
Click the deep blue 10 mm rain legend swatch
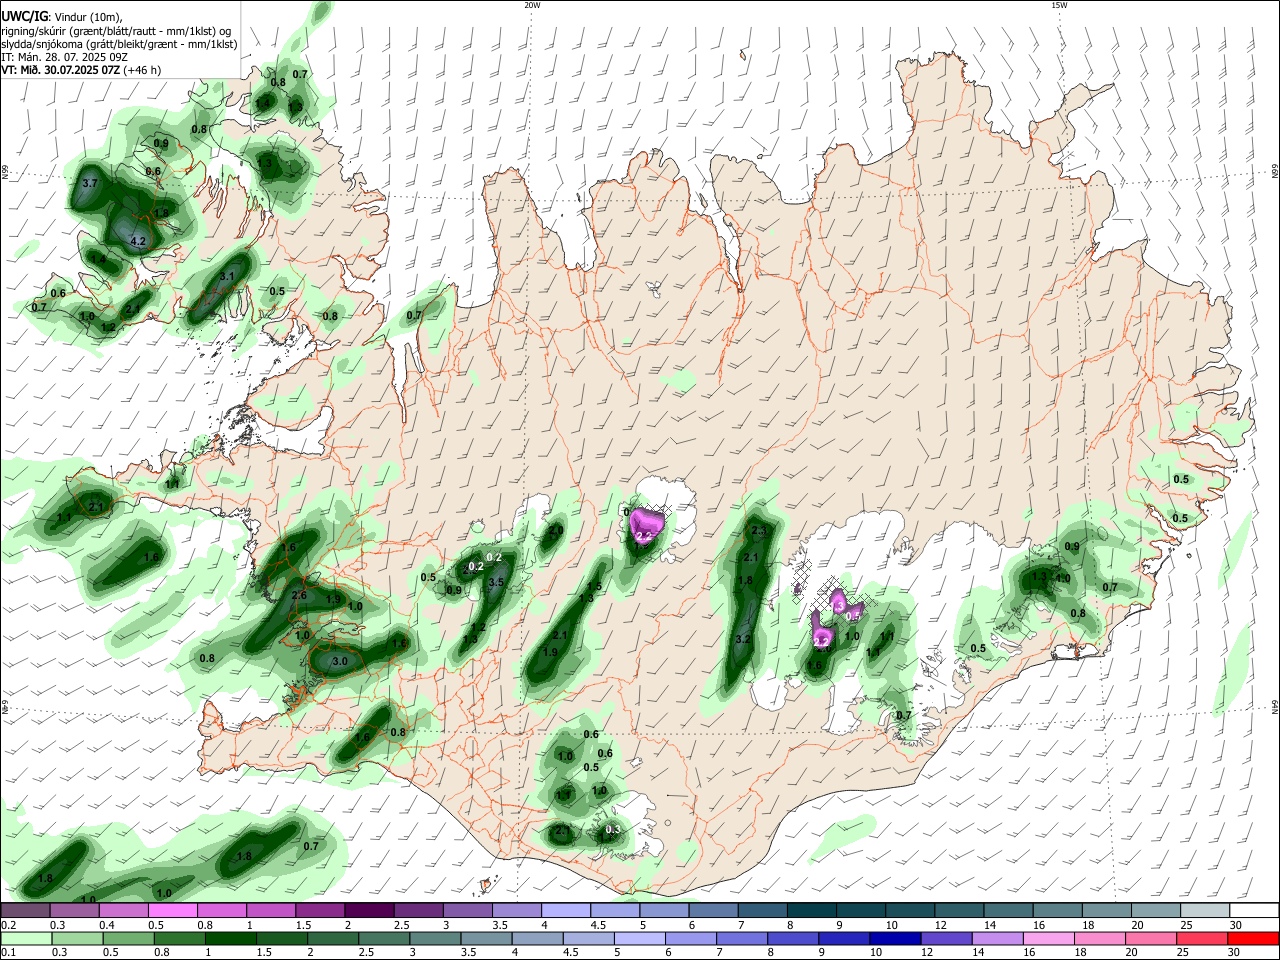895,938
